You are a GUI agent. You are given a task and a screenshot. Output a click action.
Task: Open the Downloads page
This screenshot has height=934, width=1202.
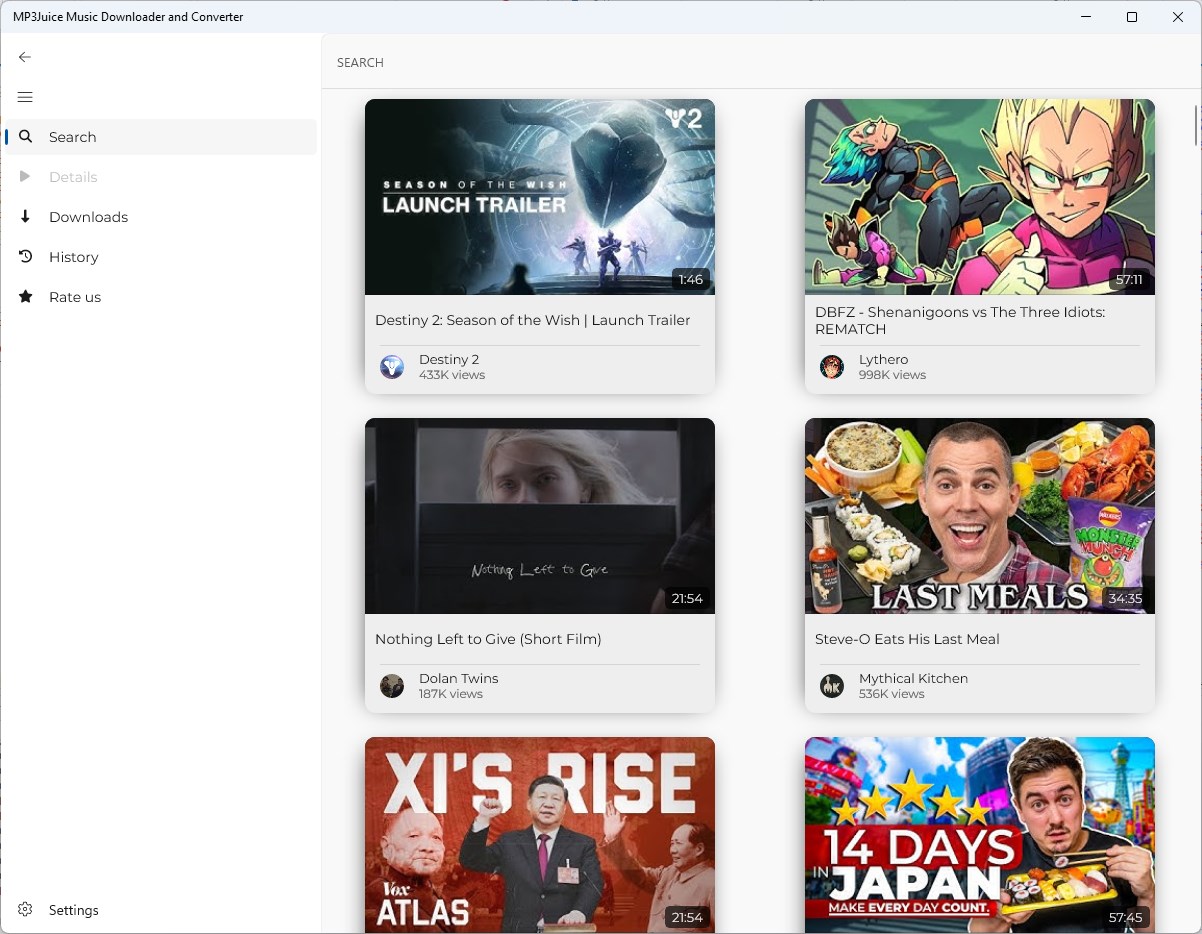click(161, 217)
